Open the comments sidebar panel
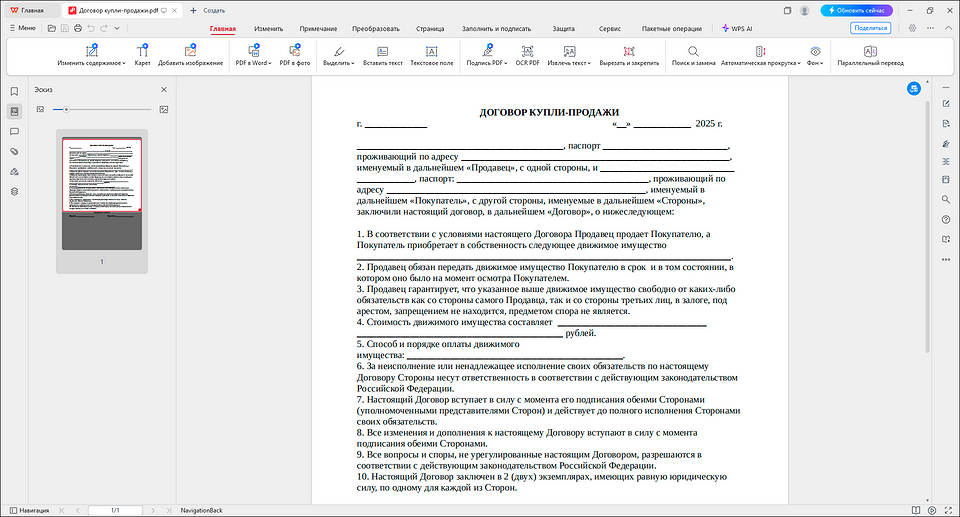 click(x=14, y=132)
